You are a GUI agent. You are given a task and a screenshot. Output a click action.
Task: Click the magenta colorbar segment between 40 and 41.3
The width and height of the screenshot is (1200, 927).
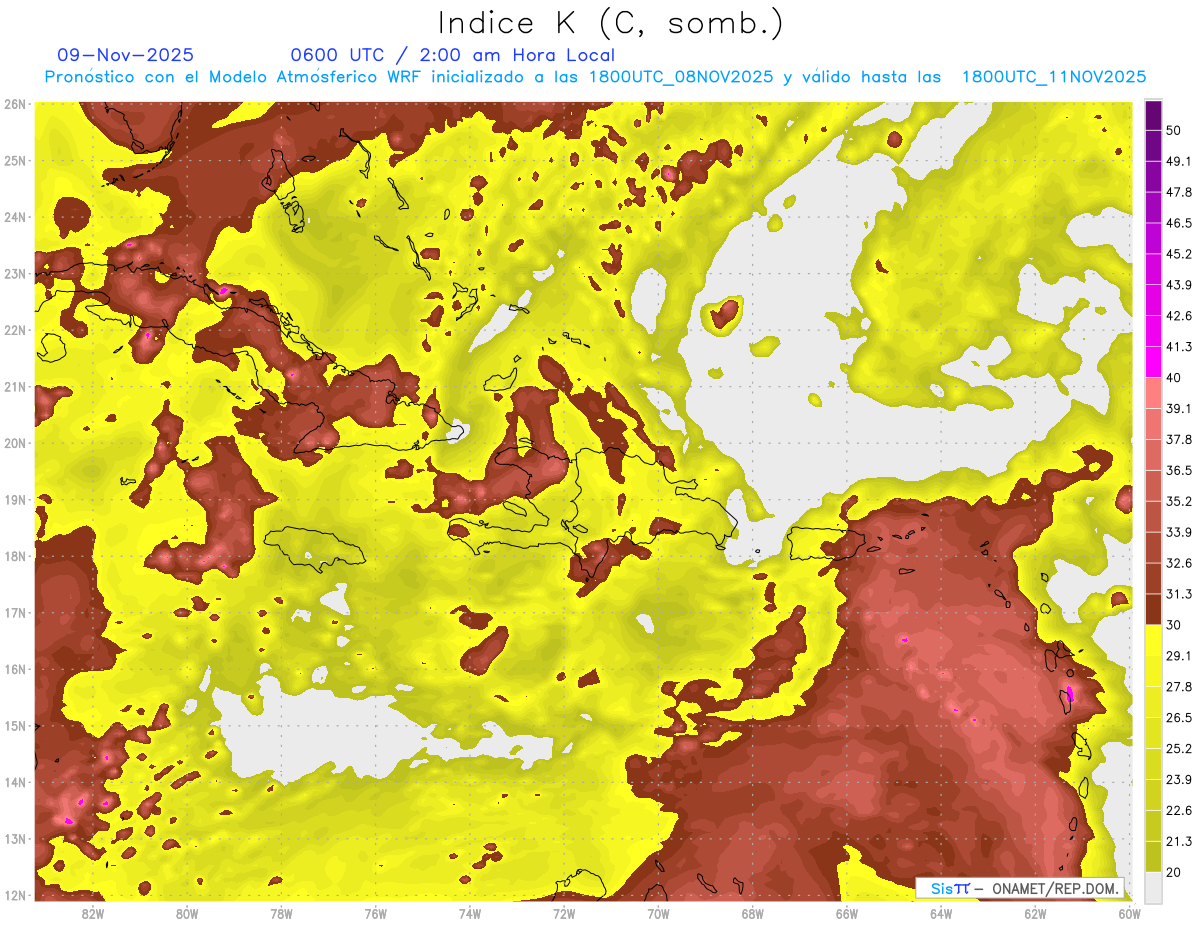pyautogui.click(x=1153, y=362)
